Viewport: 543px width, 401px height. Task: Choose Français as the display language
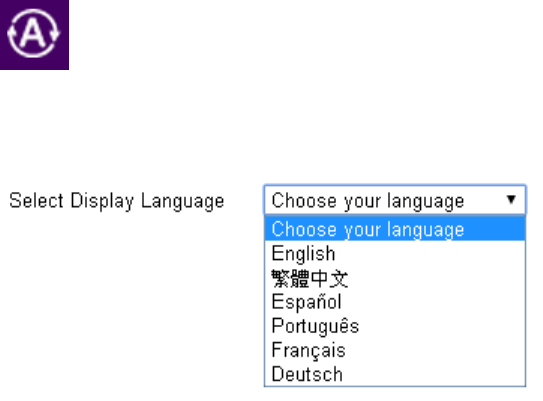tap(395, 350)
